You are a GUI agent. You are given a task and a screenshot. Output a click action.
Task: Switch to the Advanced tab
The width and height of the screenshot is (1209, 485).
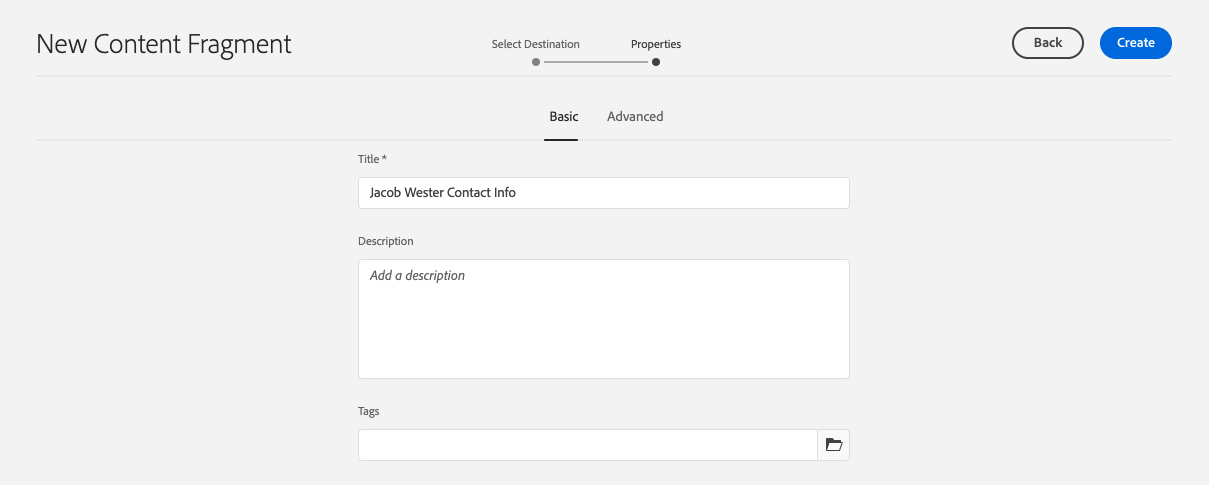pos(635,117)
